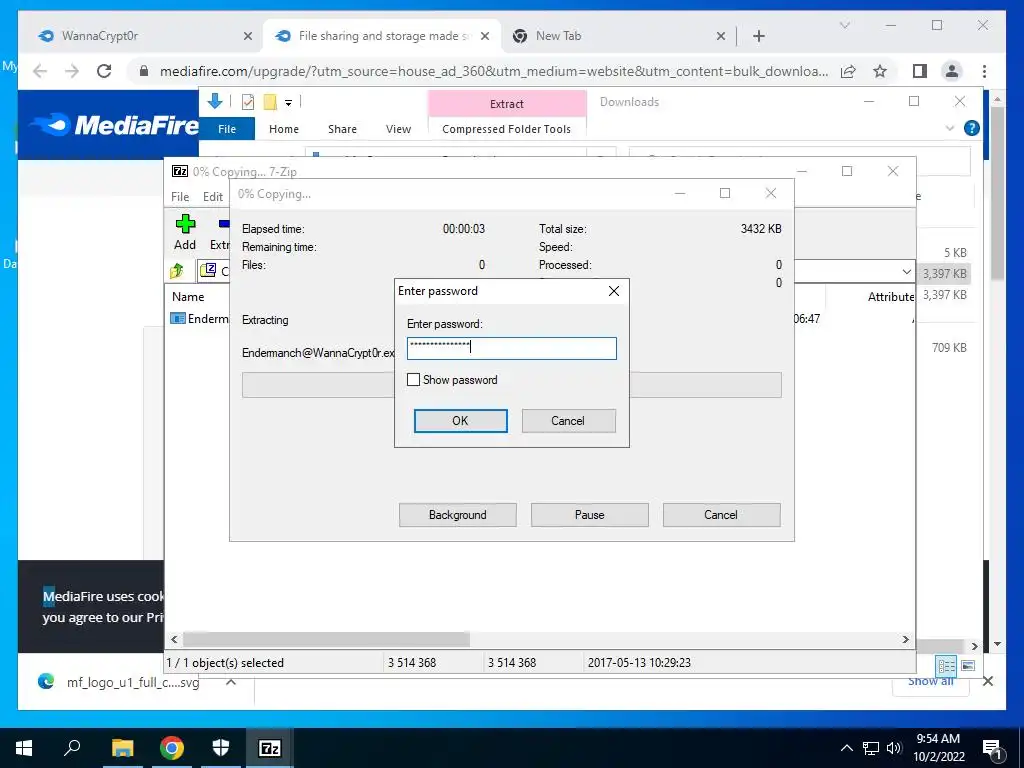Click the password input field
The image size is (1024, 768).
coord(511,348)
